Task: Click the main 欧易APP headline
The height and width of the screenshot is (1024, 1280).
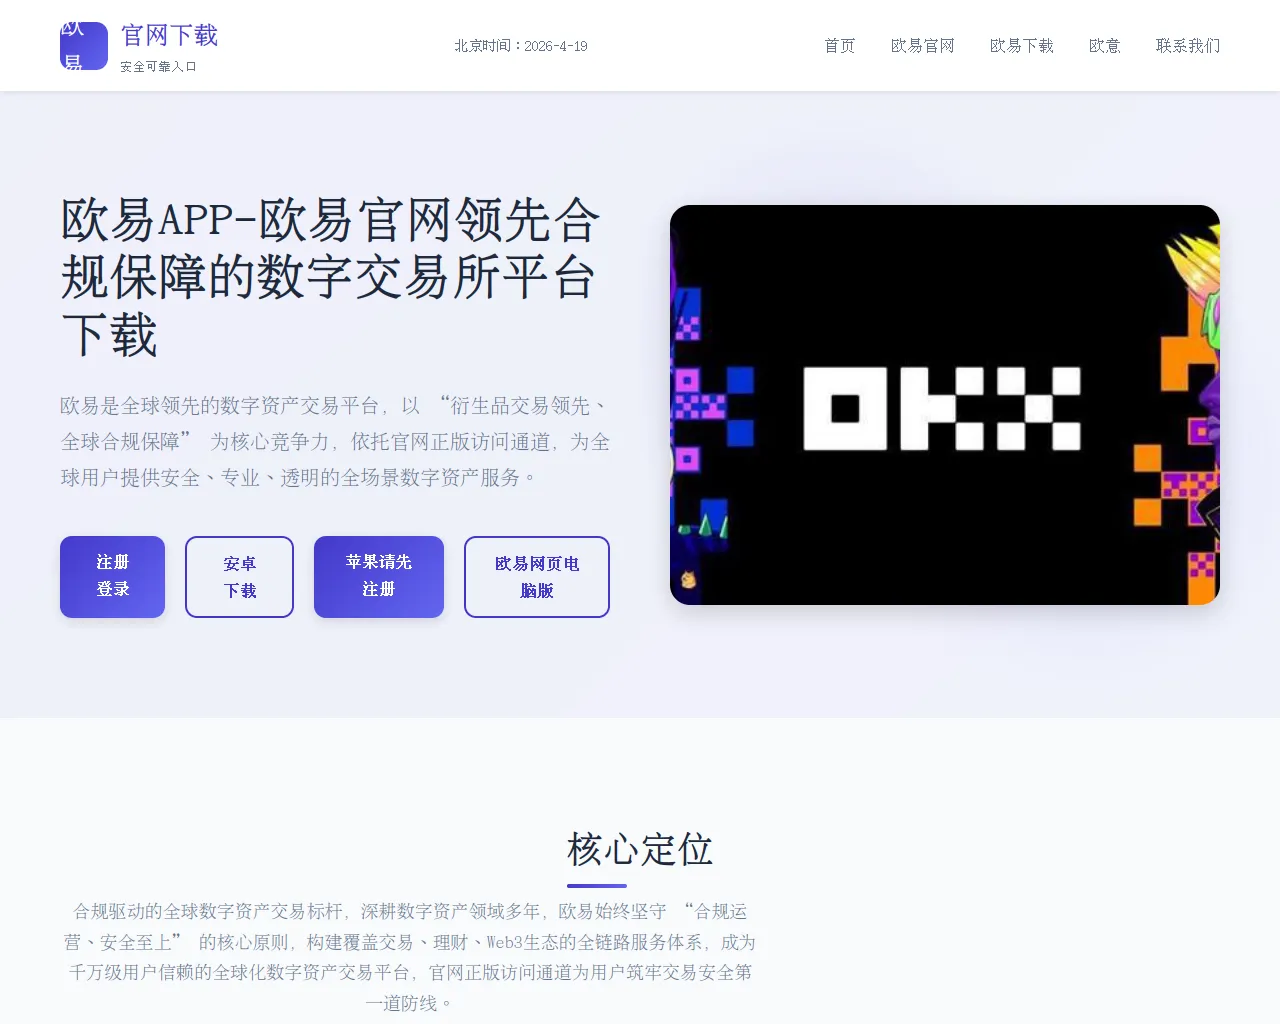Action: pyautogui.click(x=332, y=277)
